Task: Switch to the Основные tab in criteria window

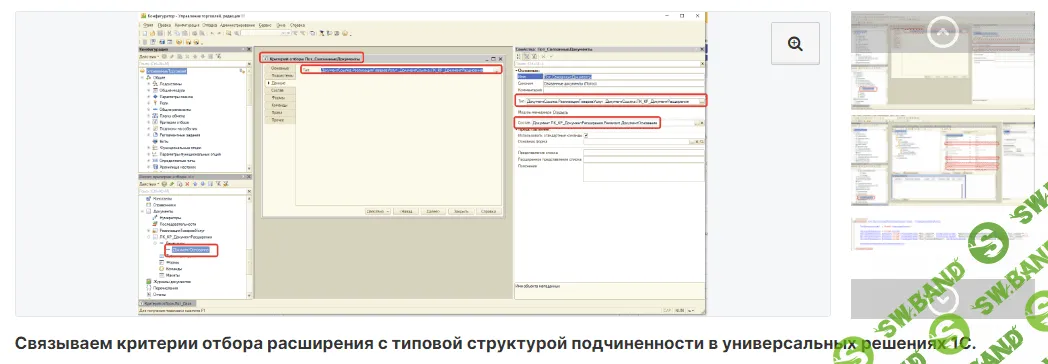Action: tap(279, 69)
